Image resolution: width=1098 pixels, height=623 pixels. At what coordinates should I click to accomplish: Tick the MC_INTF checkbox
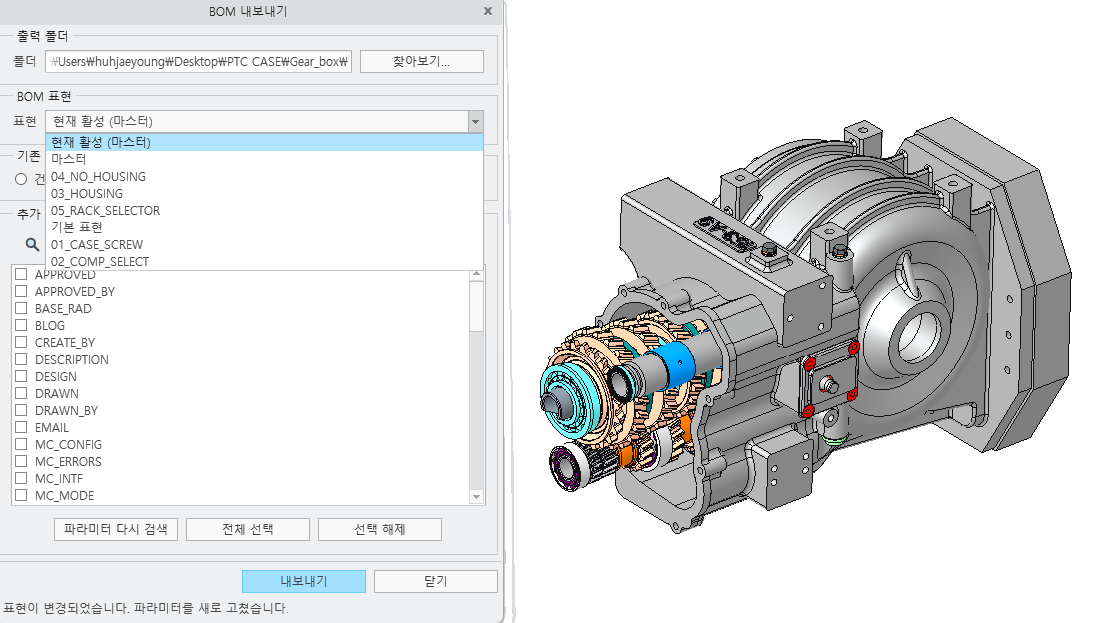tap(21, 479)
